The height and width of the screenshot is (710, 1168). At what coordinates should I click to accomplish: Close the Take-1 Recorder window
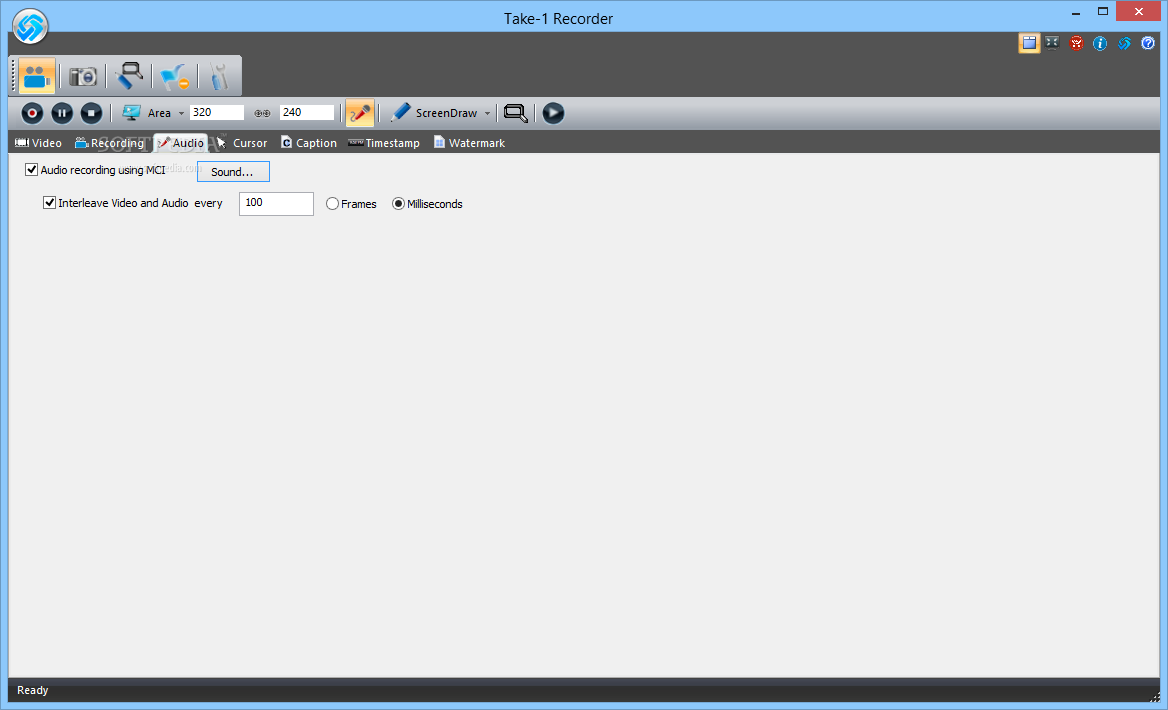pos(1139,11)
